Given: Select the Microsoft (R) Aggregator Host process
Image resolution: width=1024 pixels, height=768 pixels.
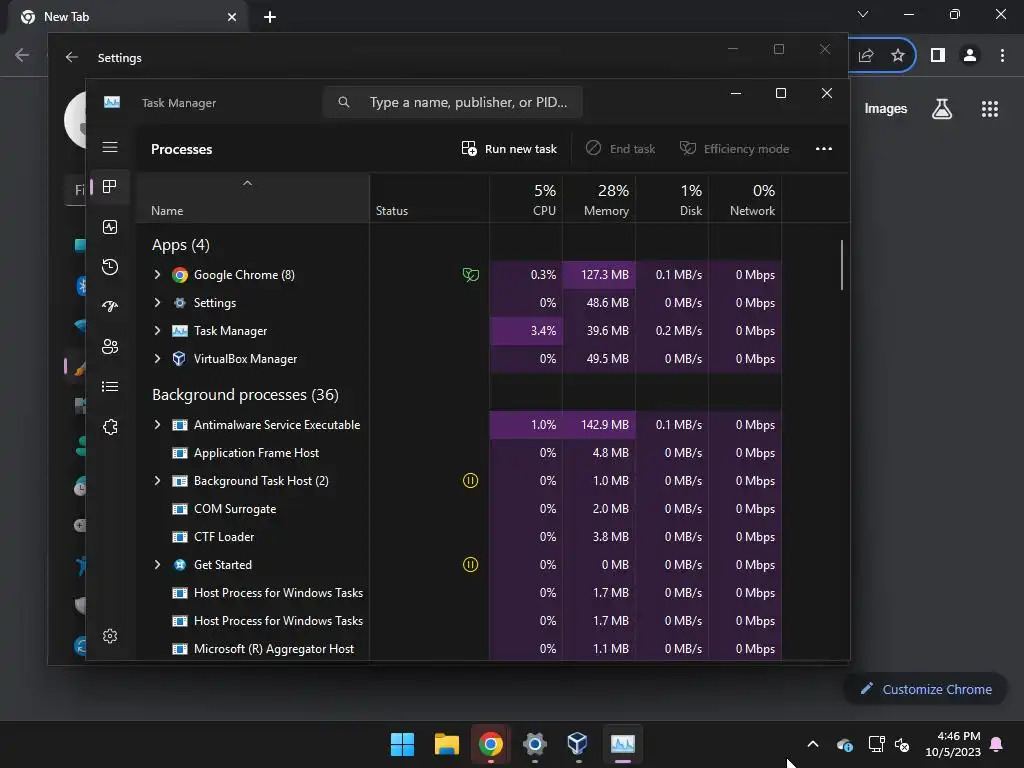Looking at the screenshot, I should (274, 649).
